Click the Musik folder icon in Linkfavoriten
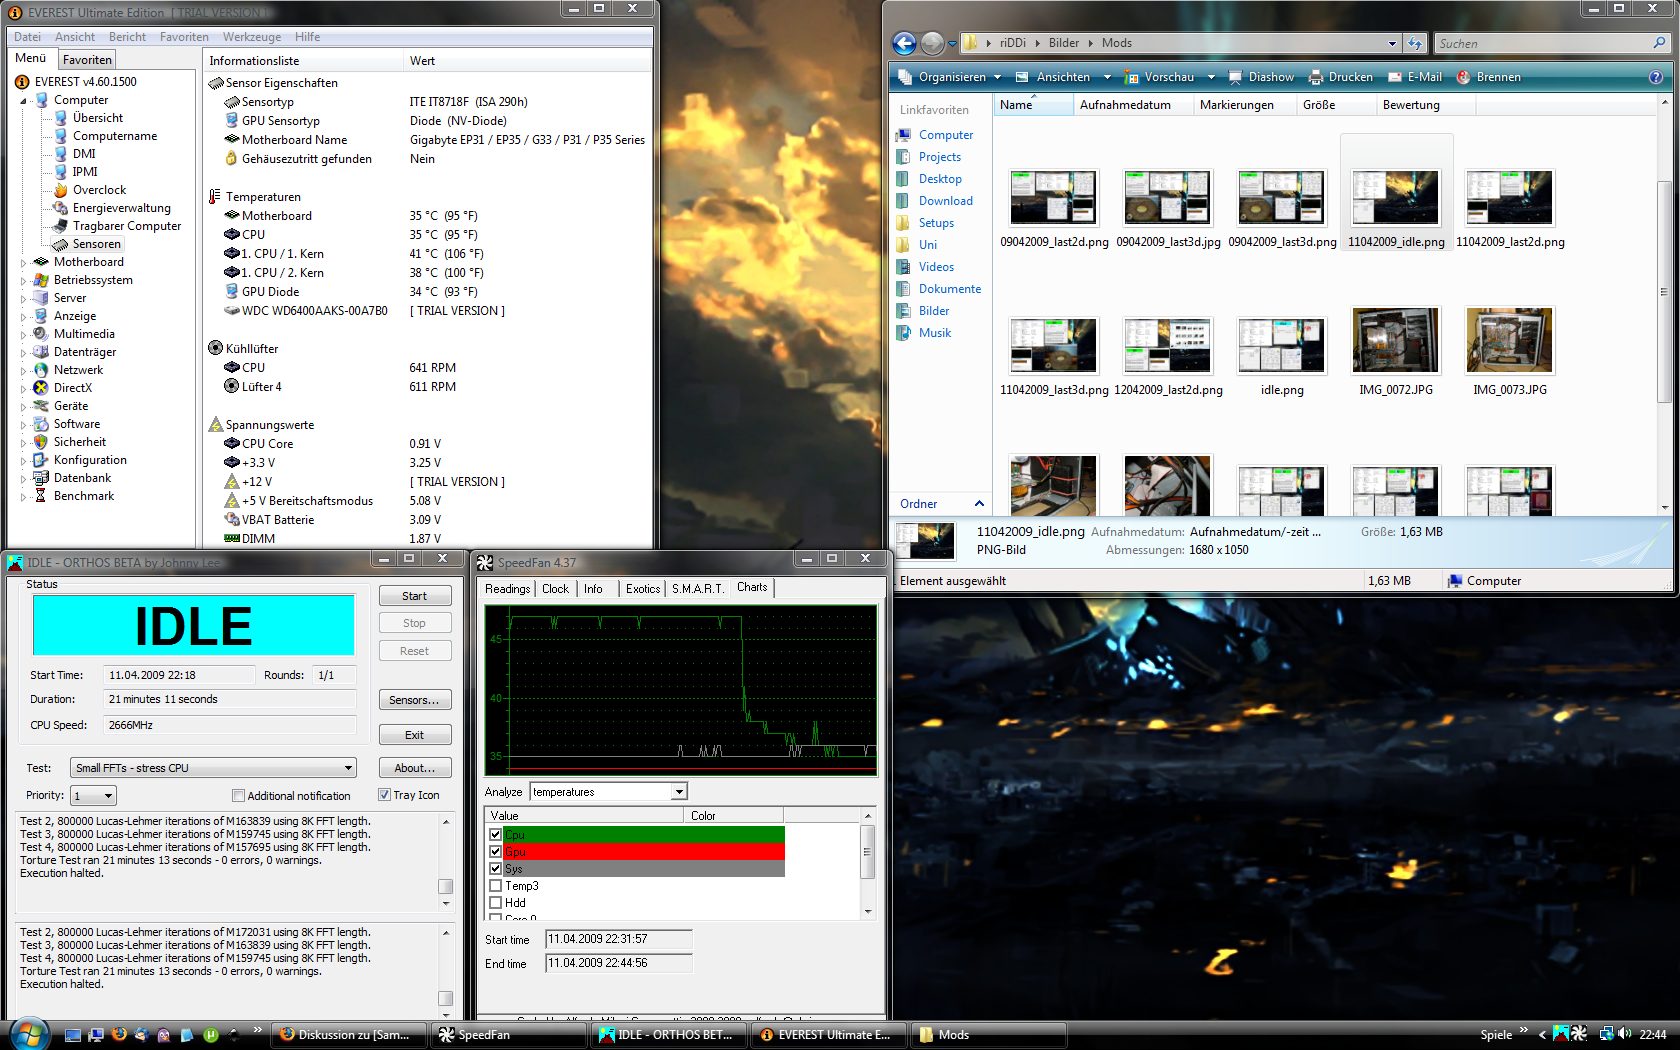Image resolution: width=1680 pixels, height=1050 pixels. pos(904,333)
